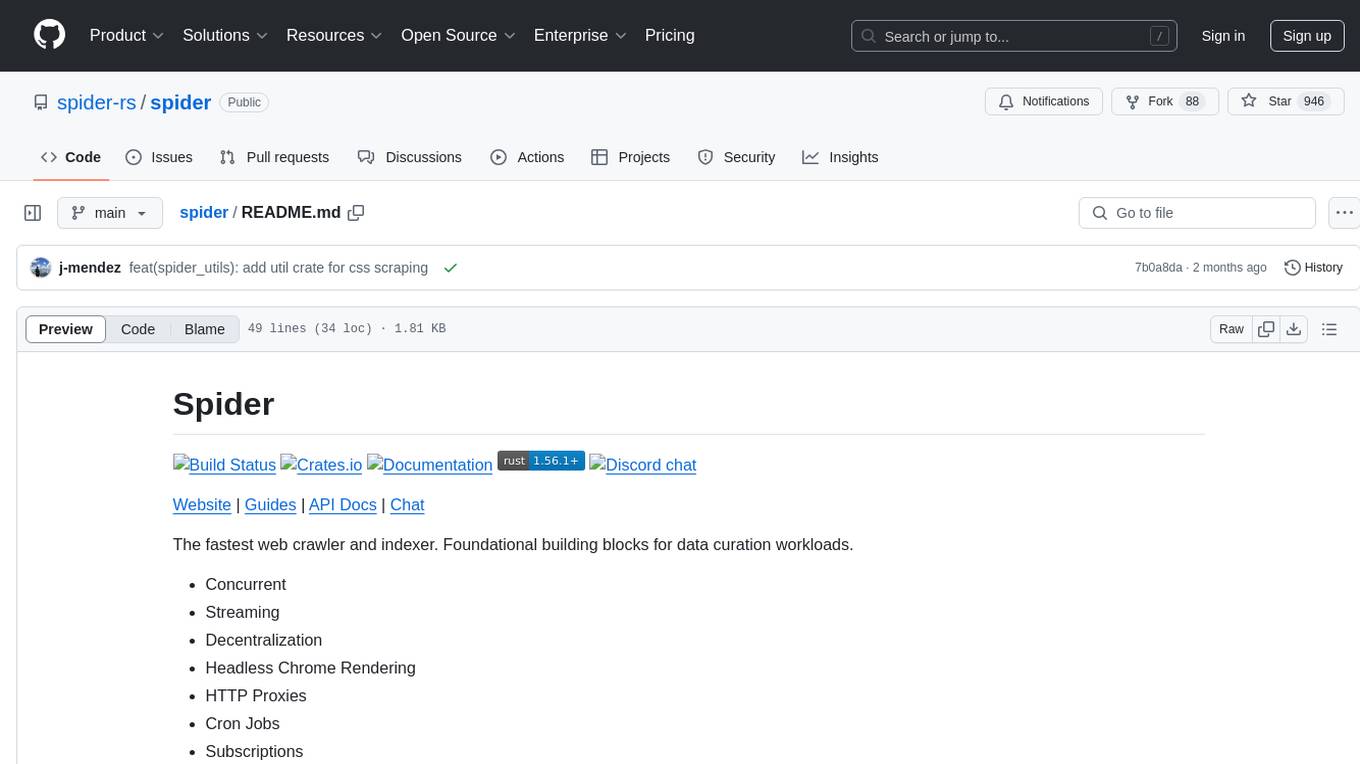Click the Spider heading

224,404
